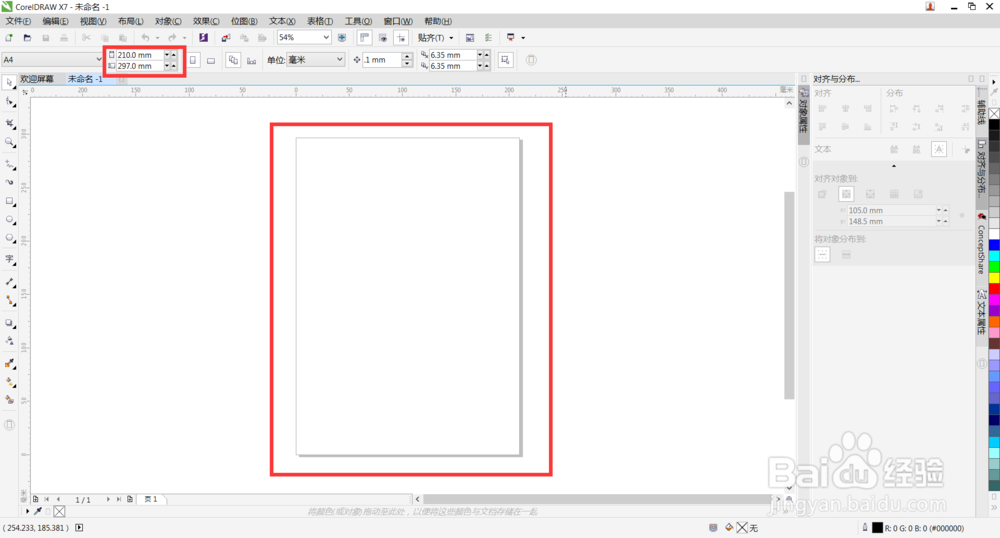The width and height of the screenshot is (1000, 538).
Task: Open the 文件(F) menu
Action: coord(18,21)
